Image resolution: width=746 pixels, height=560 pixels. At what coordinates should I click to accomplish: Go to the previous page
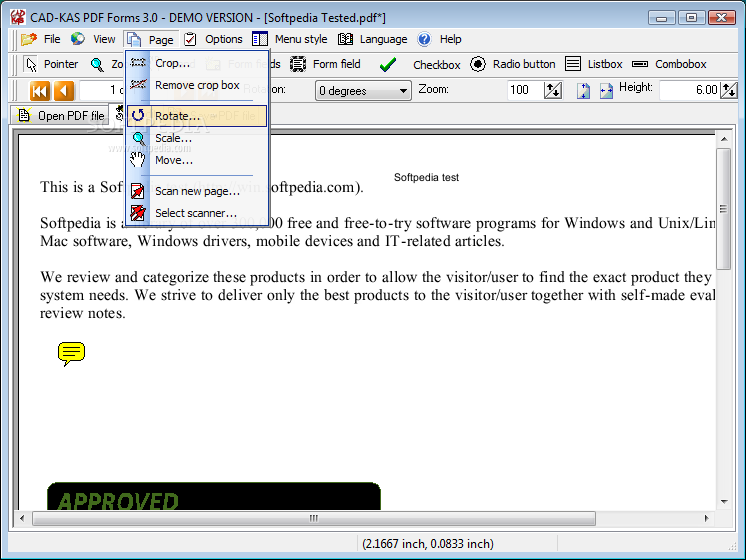(64, 90)
